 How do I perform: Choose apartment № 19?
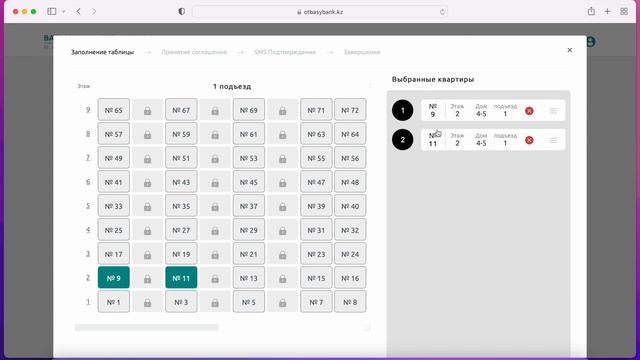181,254
